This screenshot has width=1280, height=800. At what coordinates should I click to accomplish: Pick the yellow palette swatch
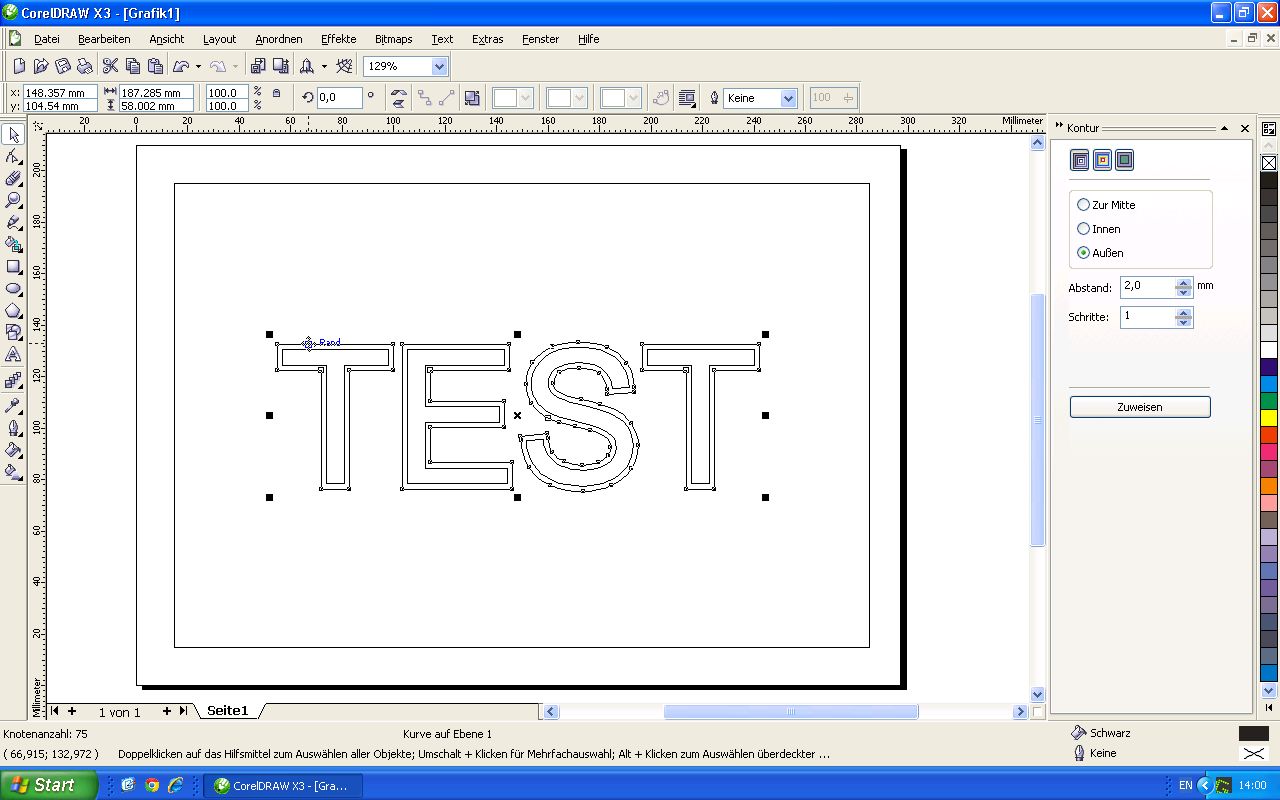(1269, 417)
